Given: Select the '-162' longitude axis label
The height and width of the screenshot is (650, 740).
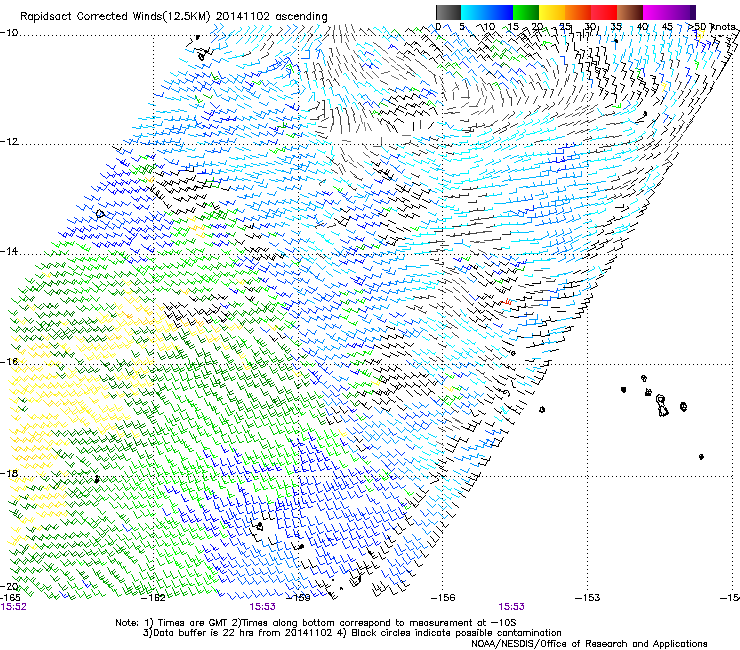Looking at the screenshot, I should [x=154, y=598].
